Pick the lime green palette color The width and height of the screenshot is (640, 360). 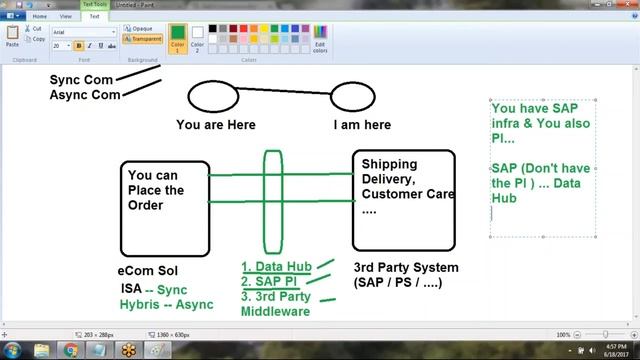[274, 39]
